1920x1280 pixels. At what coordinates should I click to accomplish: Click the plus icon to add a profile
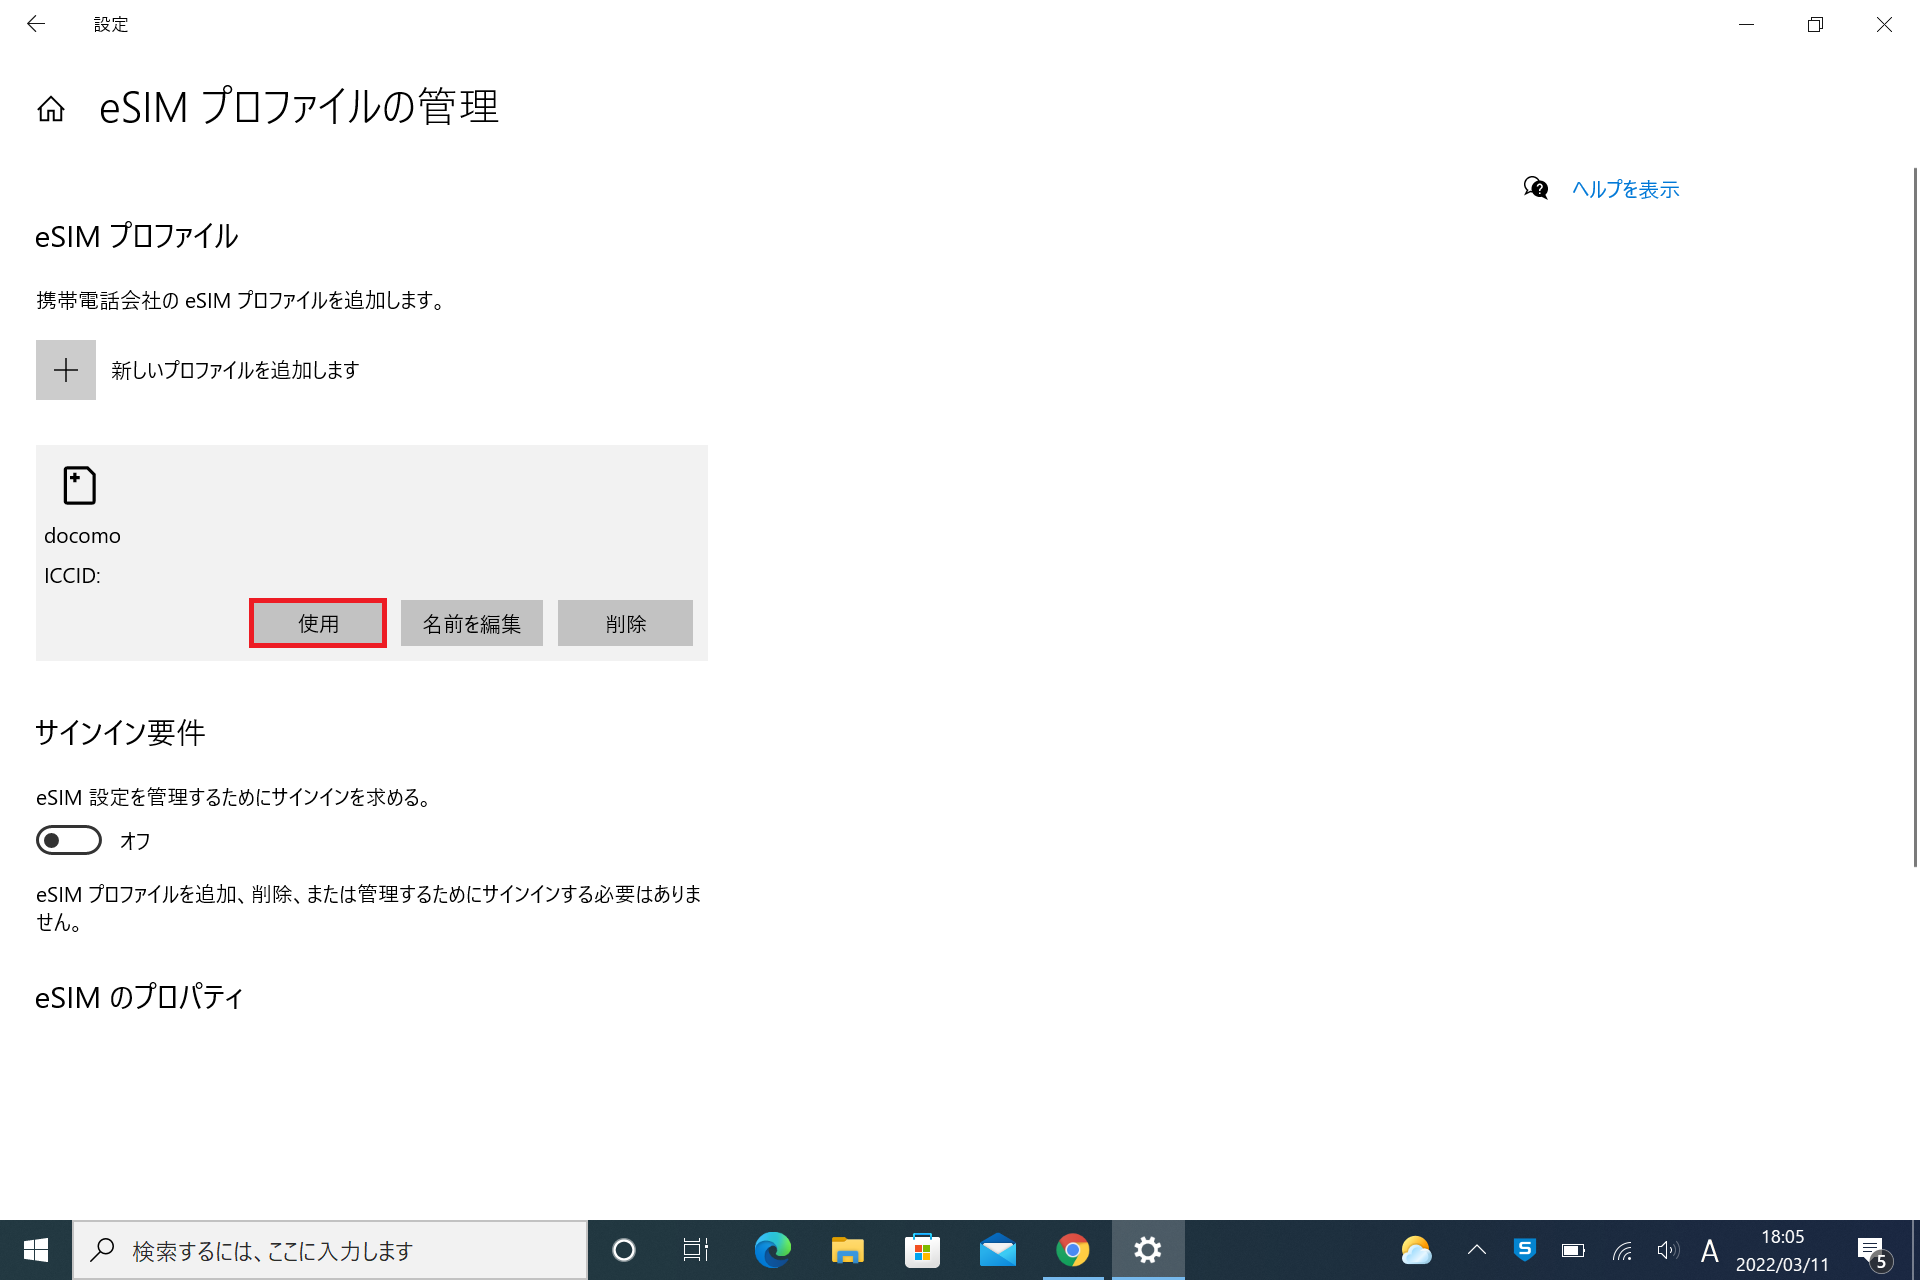66,370
